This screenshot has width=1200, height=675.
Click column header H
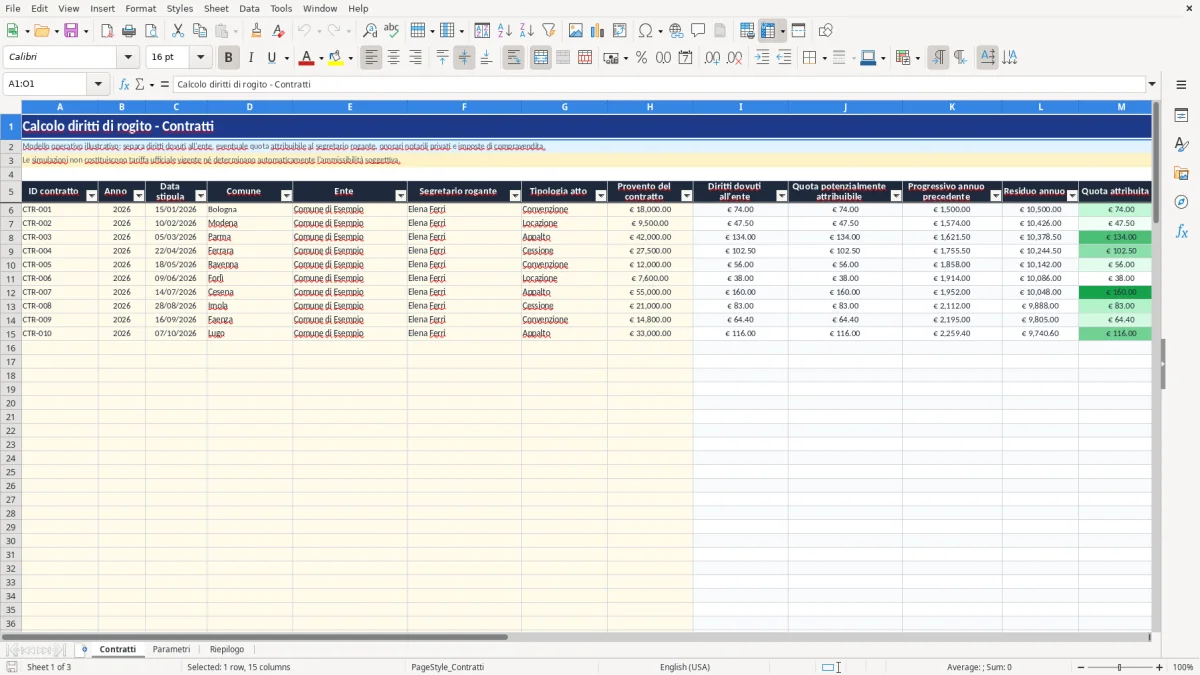tap(650, 107)
